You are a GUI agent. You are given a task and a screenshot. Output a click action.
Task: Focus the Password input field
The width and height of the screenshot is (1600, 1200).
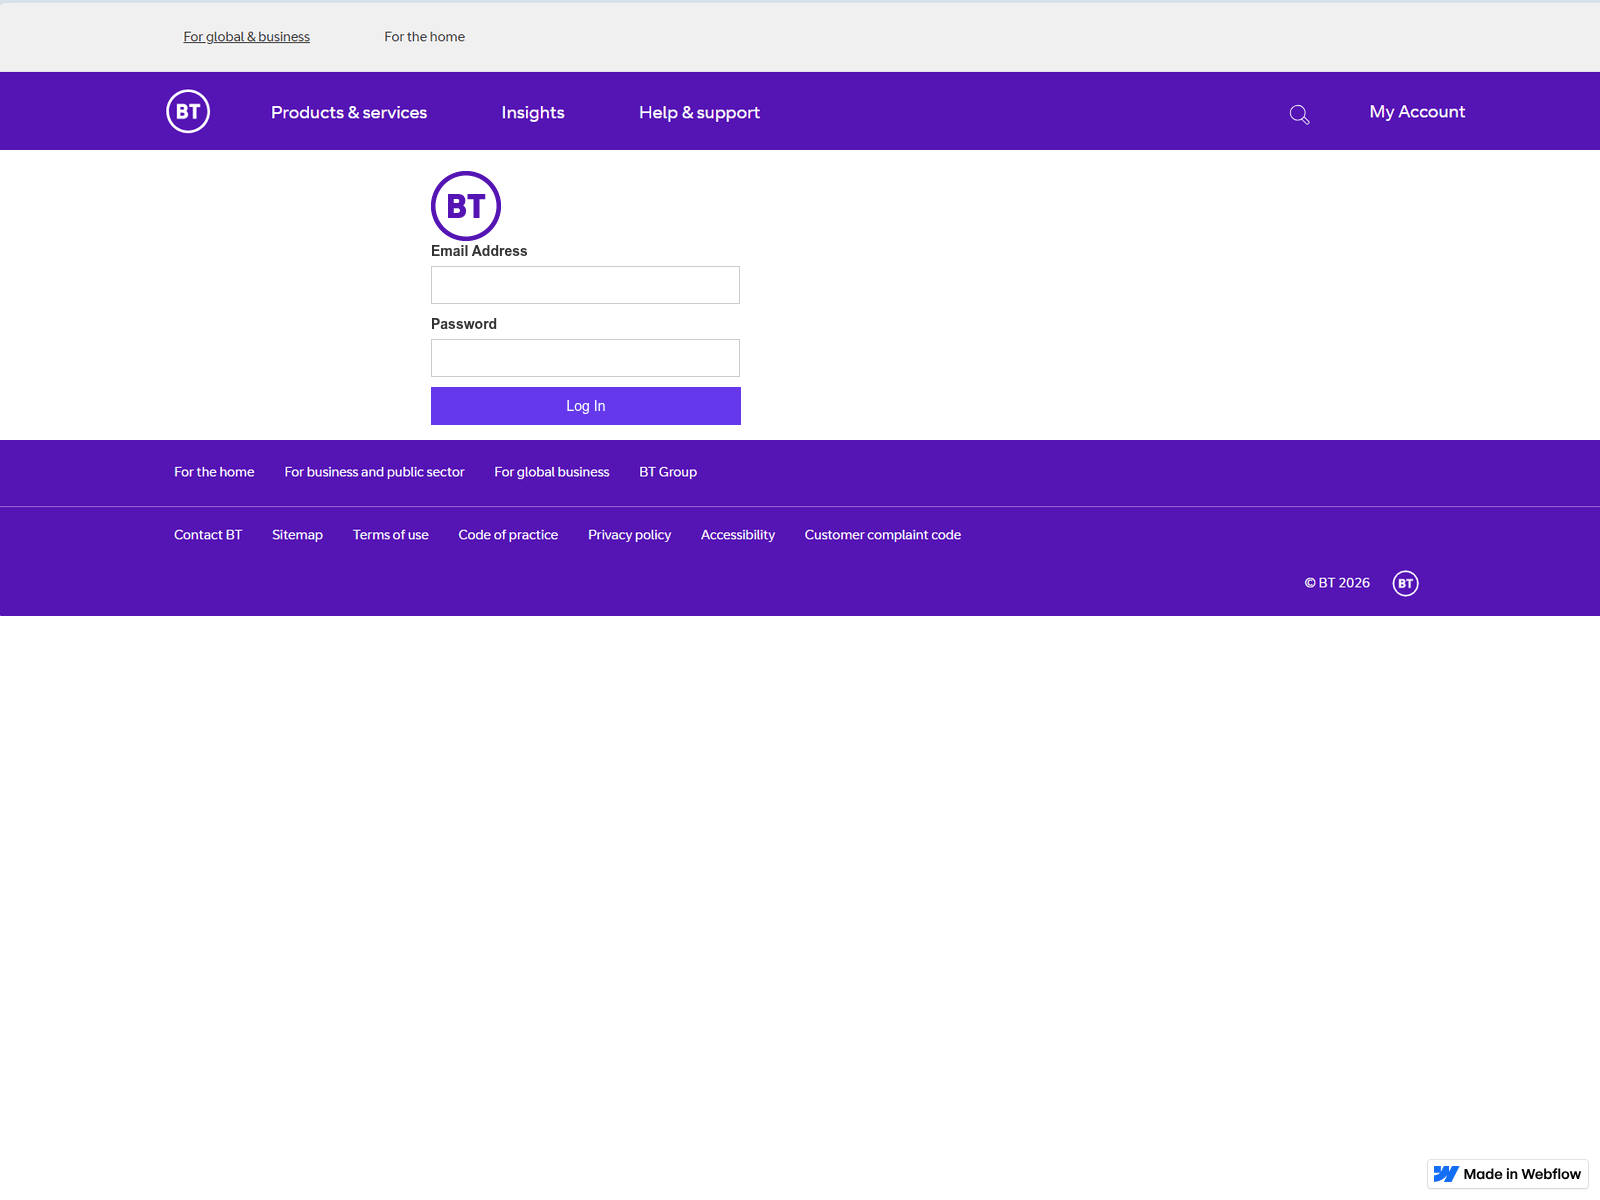[x=585, y=358]
